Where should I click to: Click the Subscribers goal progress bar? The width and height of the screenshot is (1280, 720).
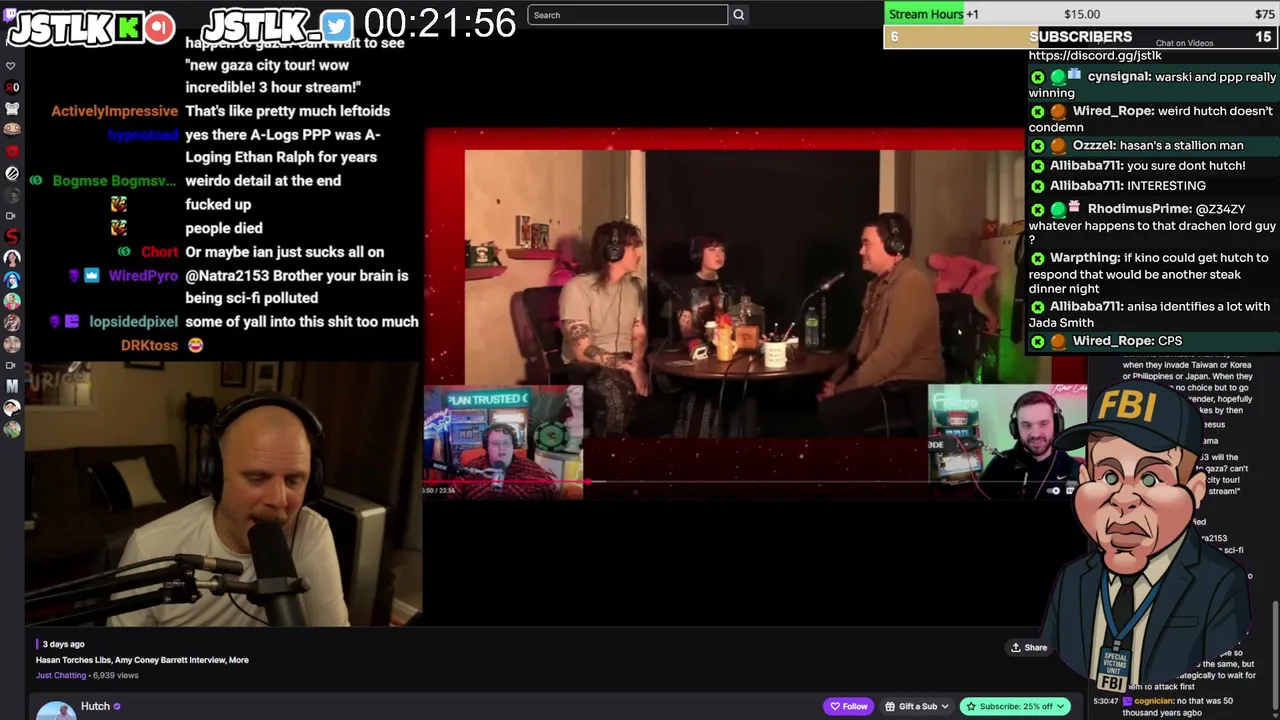tap(1081, 37)
